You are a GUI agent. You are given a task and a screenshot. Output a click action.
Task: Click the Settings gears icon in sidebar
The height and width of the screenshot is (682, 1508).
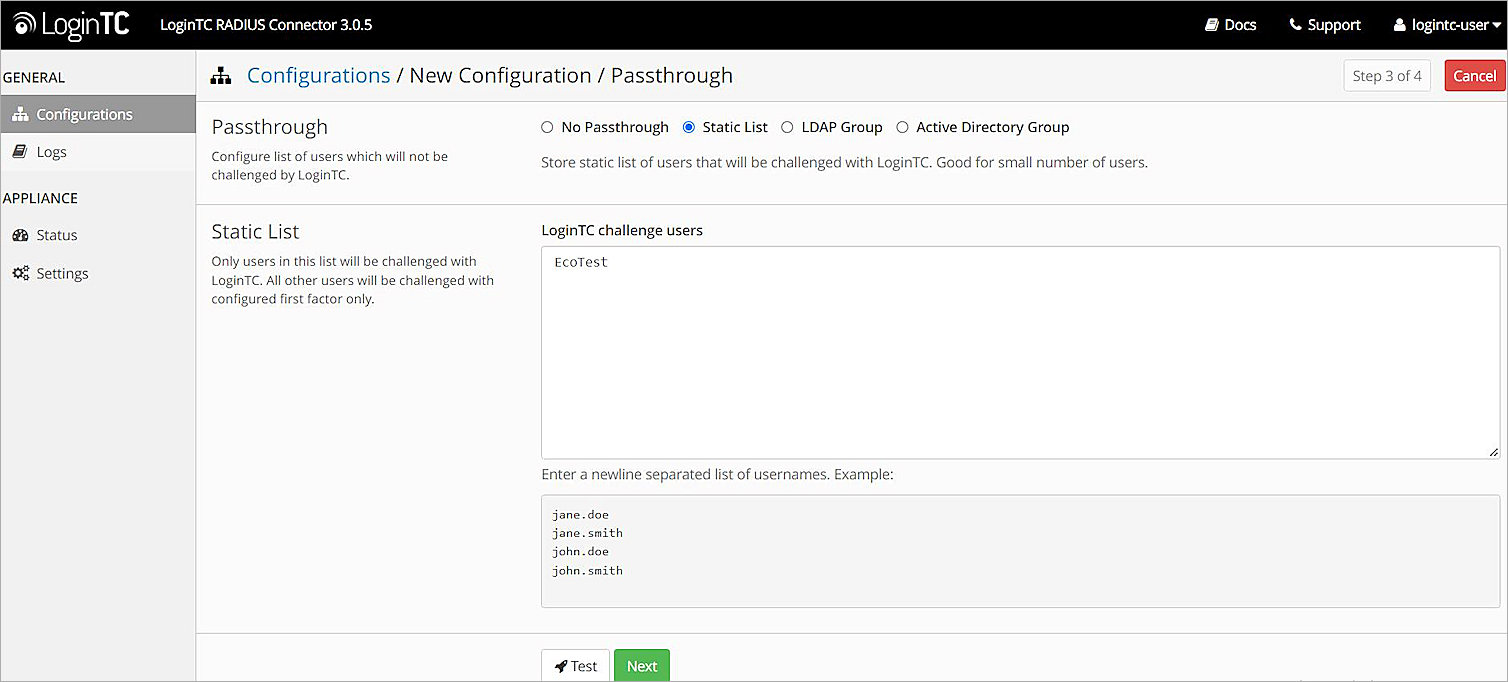click(x=20, y=272)
